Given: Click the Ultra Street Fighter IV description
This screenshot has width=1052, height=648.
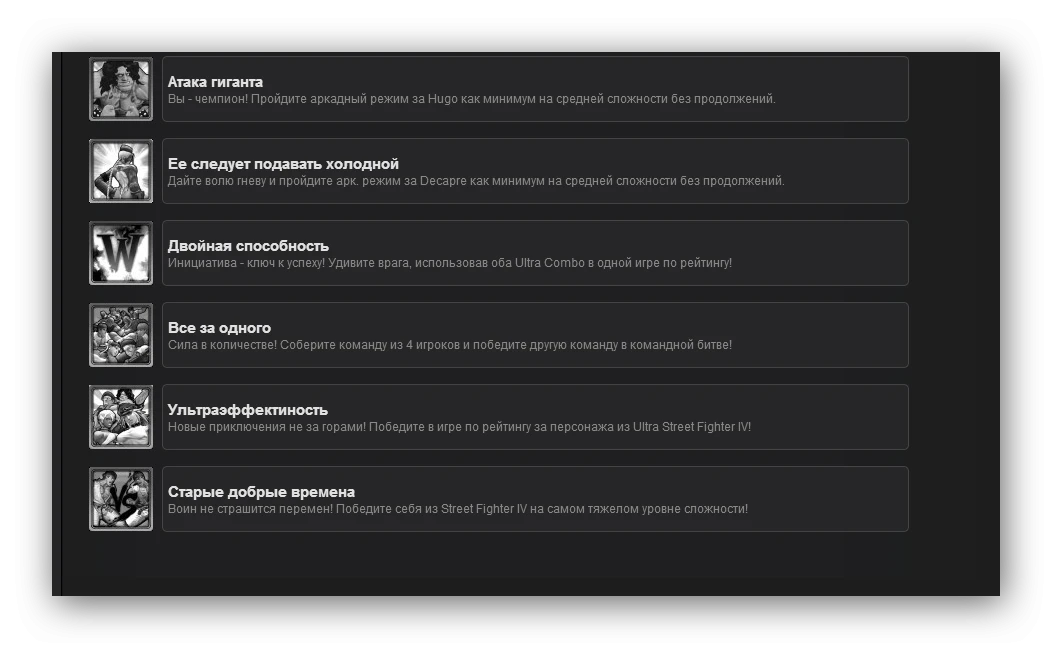Looking at the screenshot, I should (459, 427).
